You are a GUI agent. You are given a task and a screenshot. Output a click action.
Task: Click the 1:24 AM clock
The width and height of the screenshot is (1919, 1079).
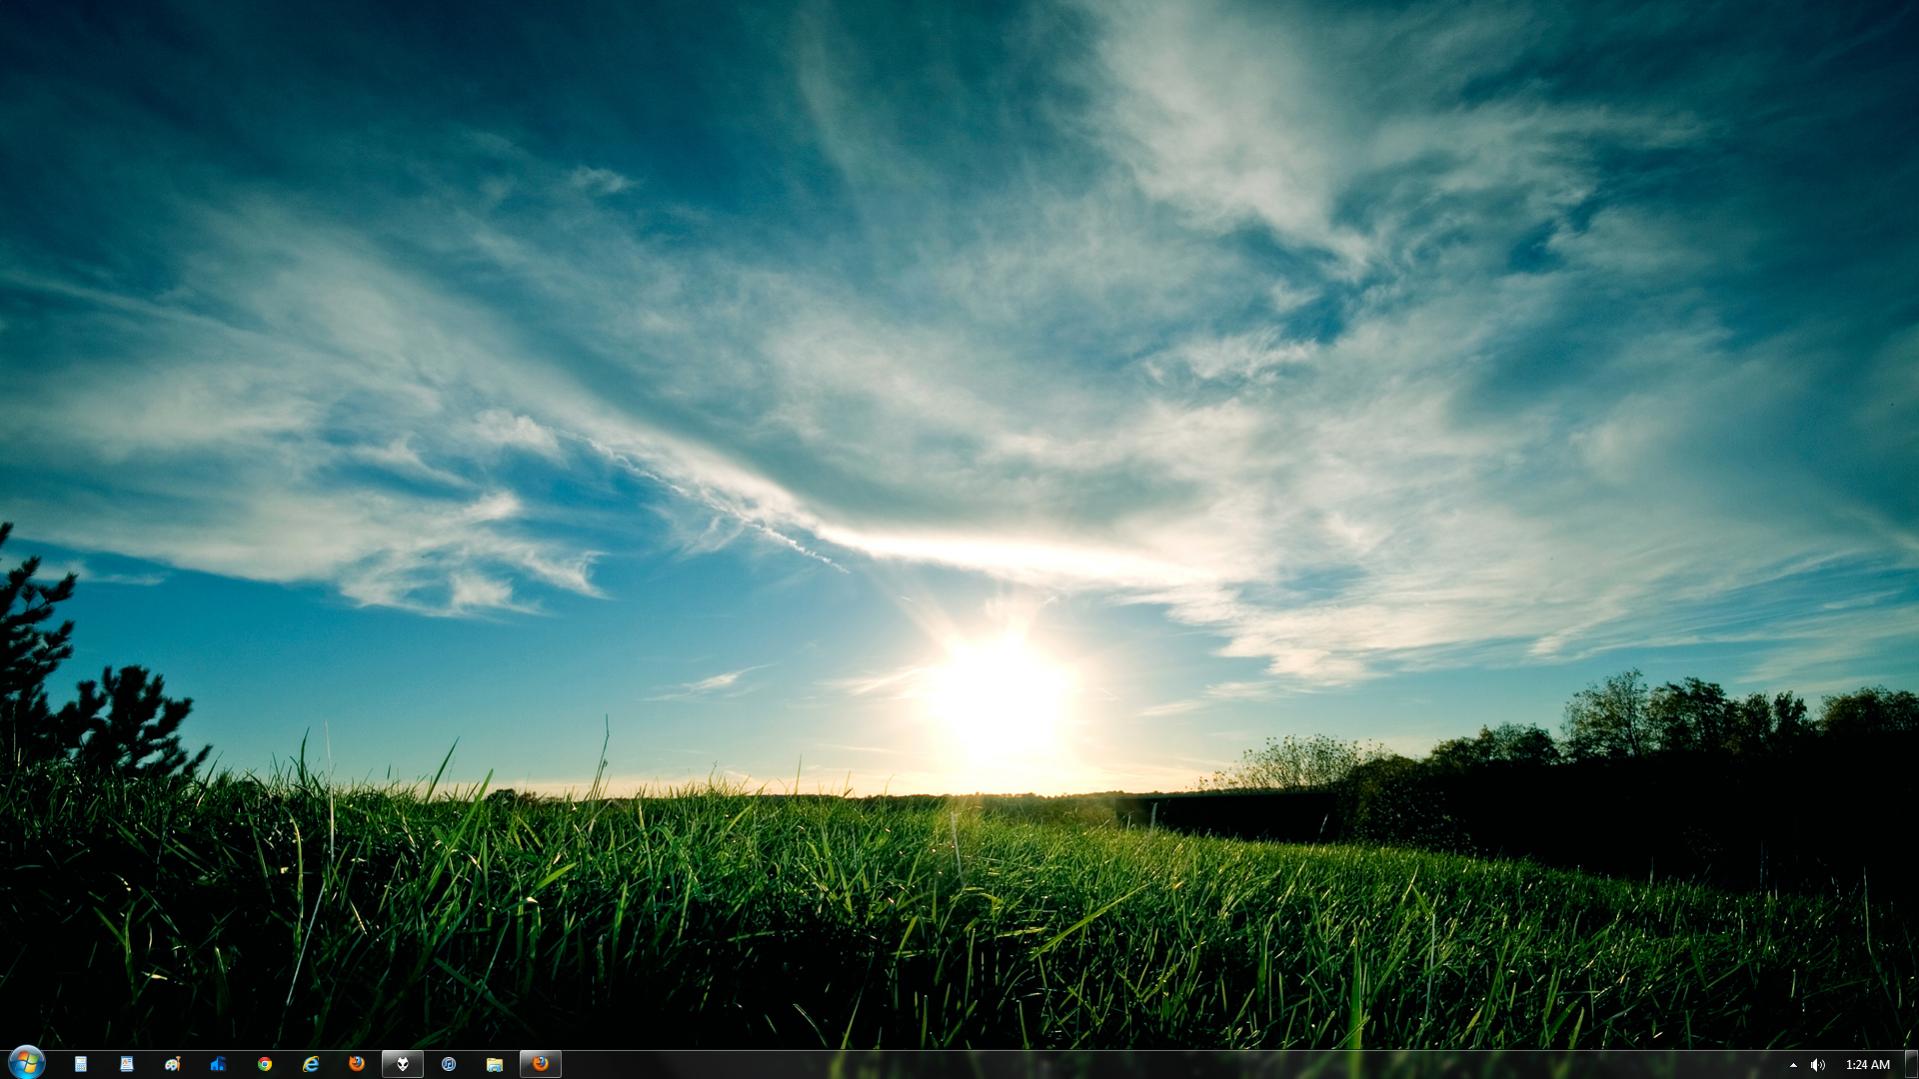pos(1867,1065)
